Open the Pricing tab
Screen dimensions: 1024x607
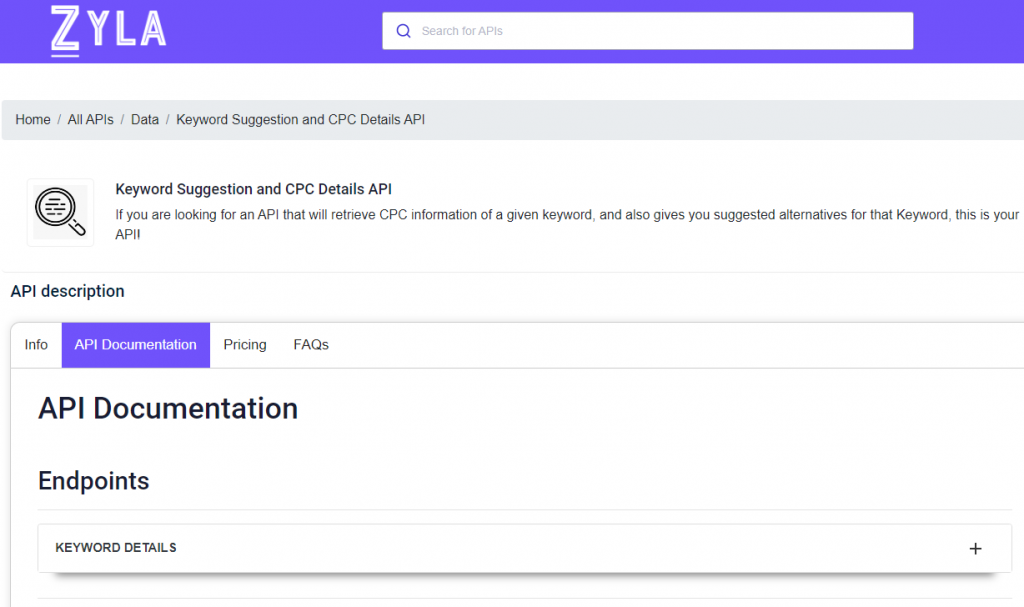(x=245, y=345)
